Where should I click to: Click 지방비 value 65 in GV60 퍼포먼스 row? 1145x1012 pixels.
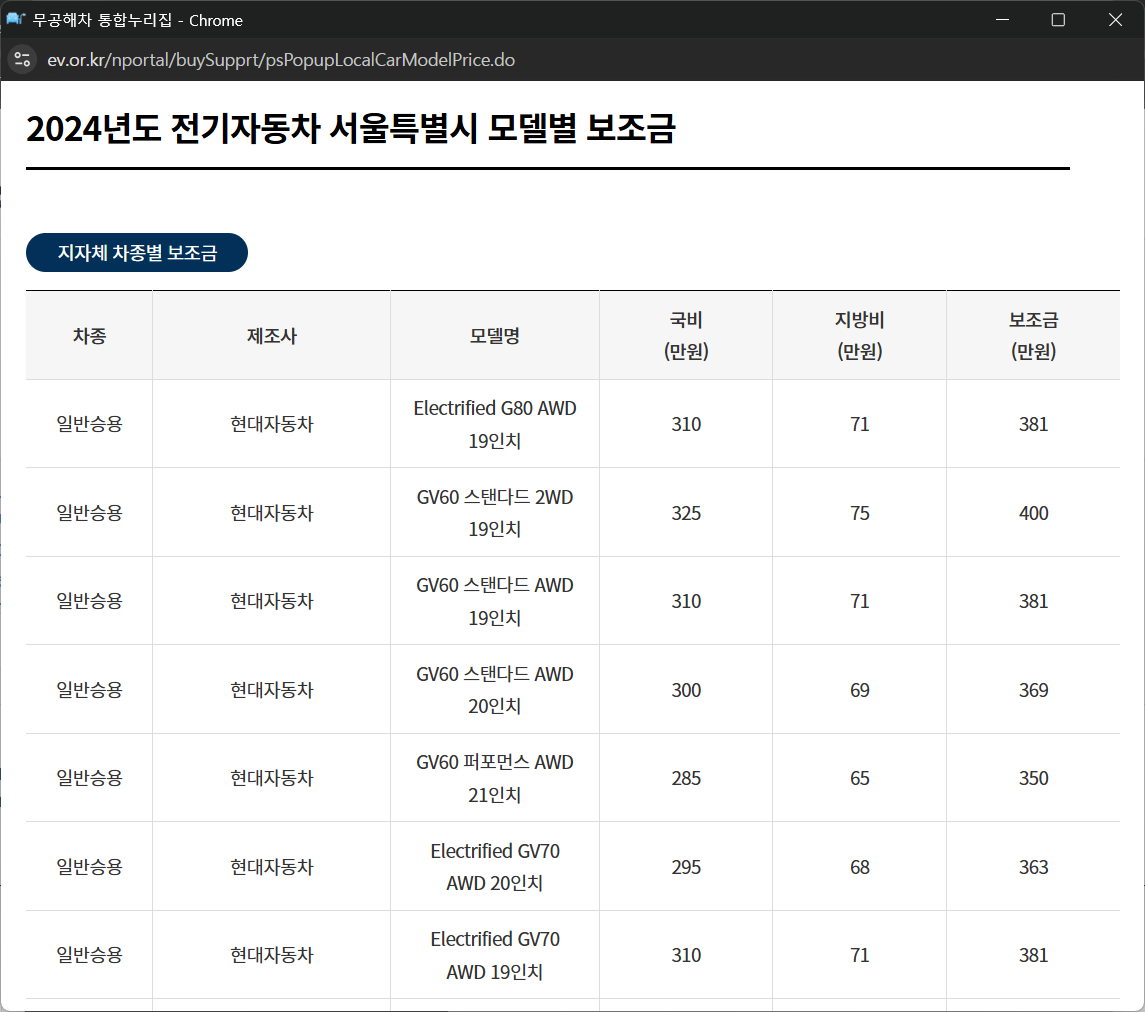pyautogui.click(x=859, y=778)
